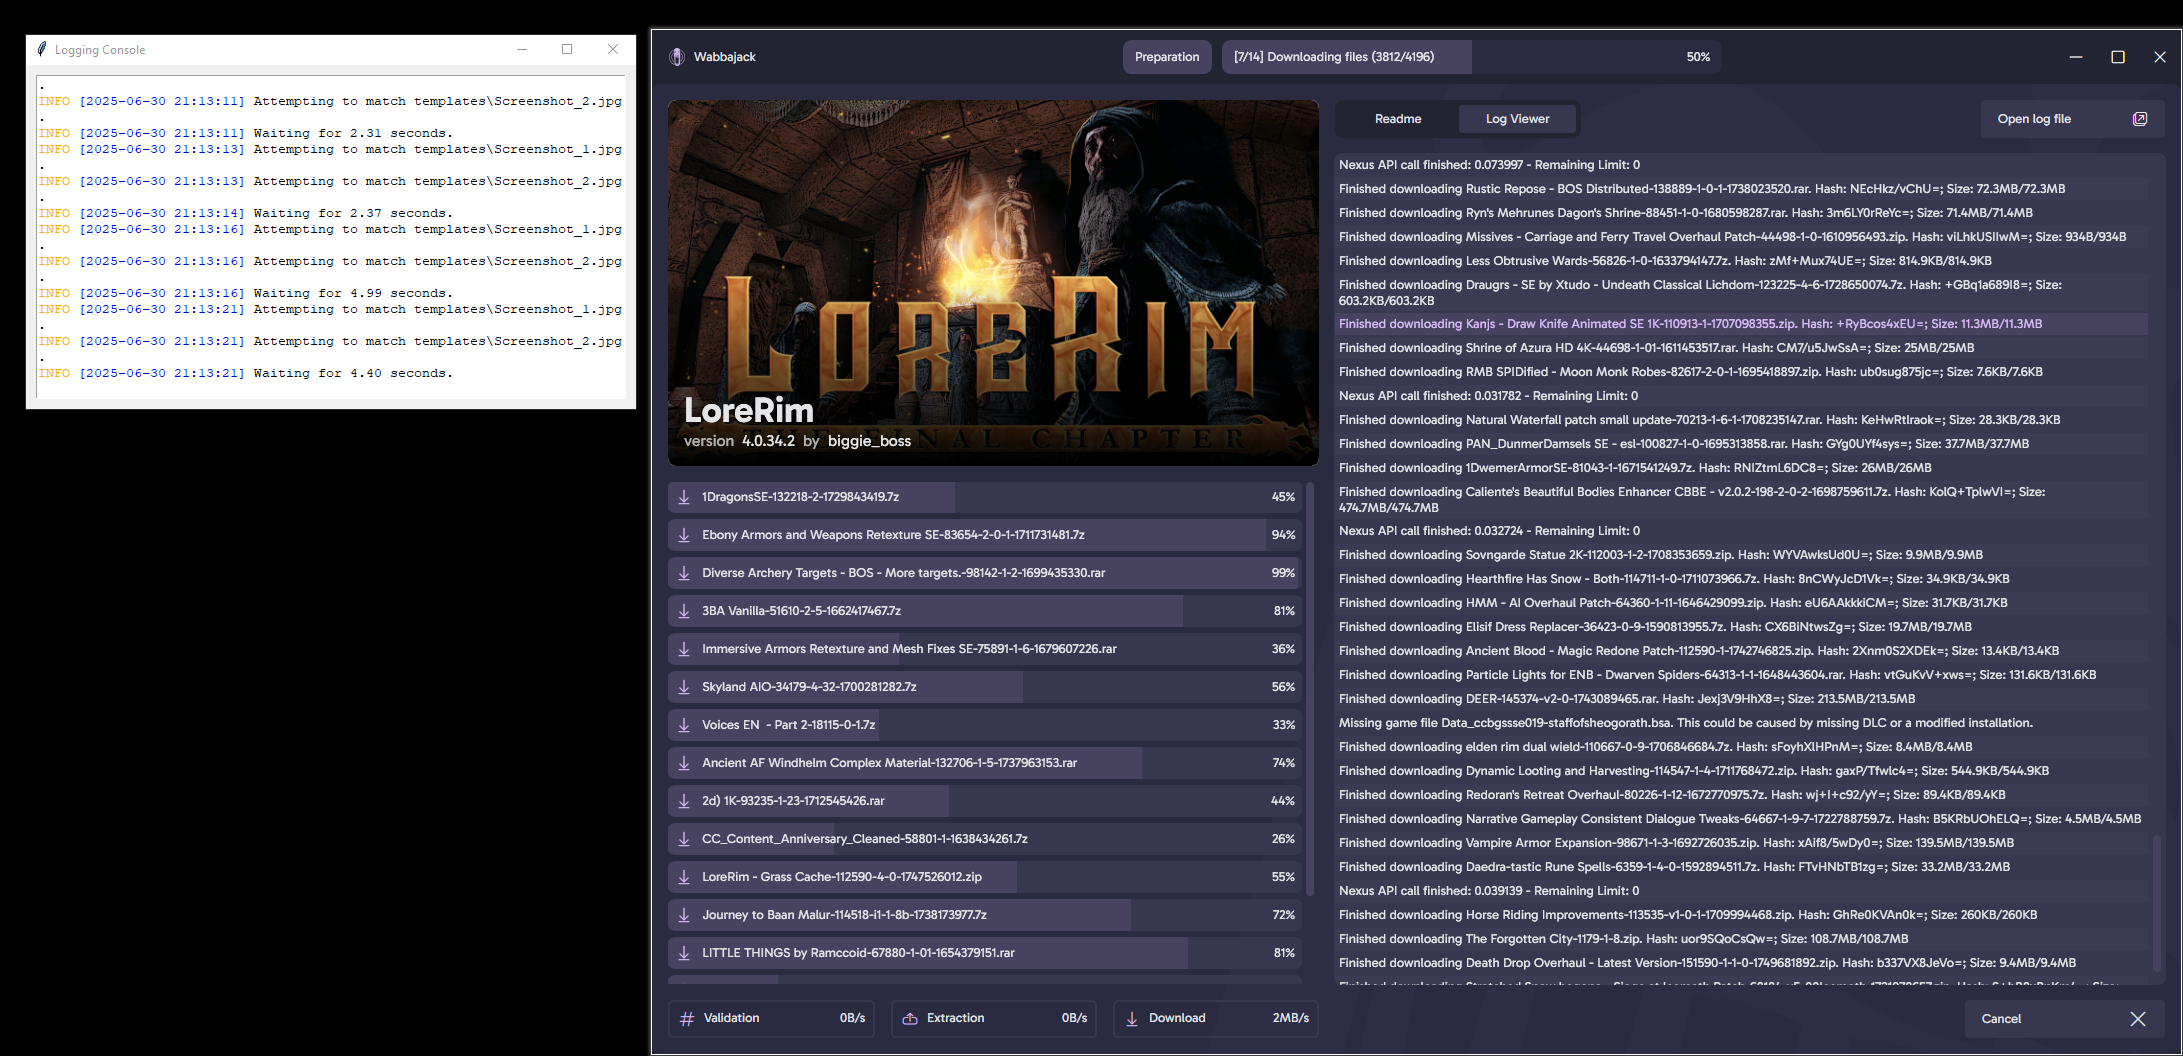This screenshot has height=1056, width=2183.
Task: Click the feather icon in Logging Console title bar
Action: 42,49
